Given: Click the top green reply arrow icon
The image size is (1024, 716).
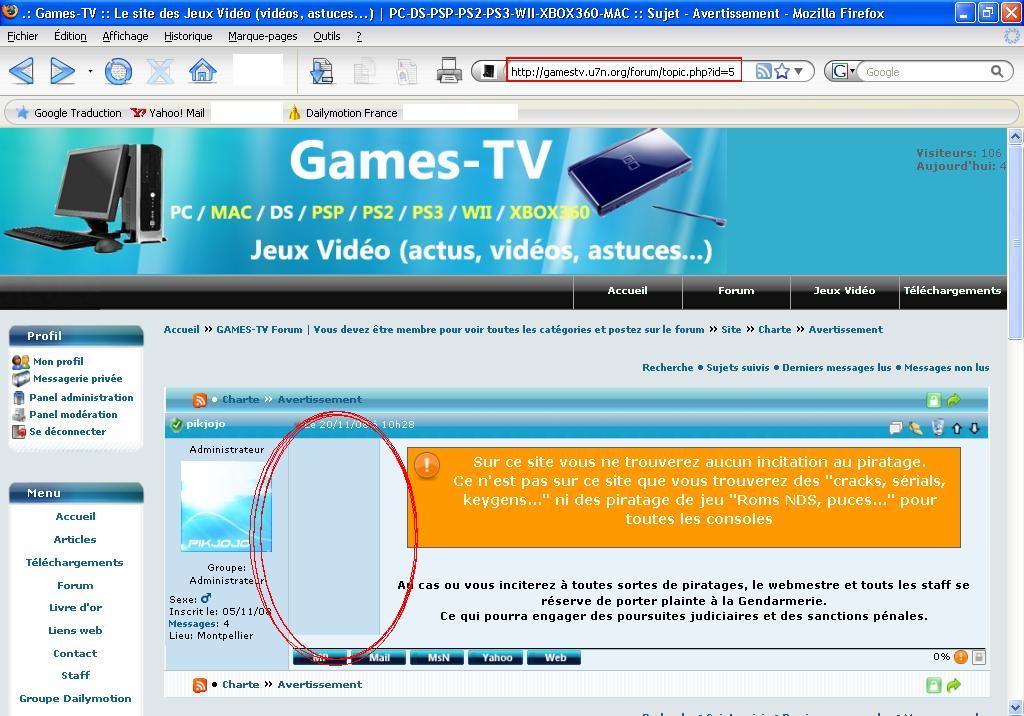Looking at the screenshot, I should (x=954, y=400).
